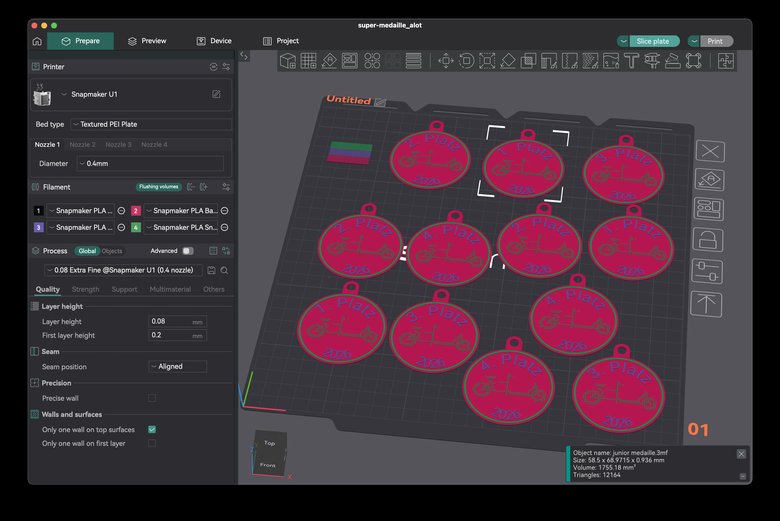Image resolution: width=780 pixels, height=521 pixels.
Task: Click the plate auto-orient icon on right
Action: pos(710,180)
